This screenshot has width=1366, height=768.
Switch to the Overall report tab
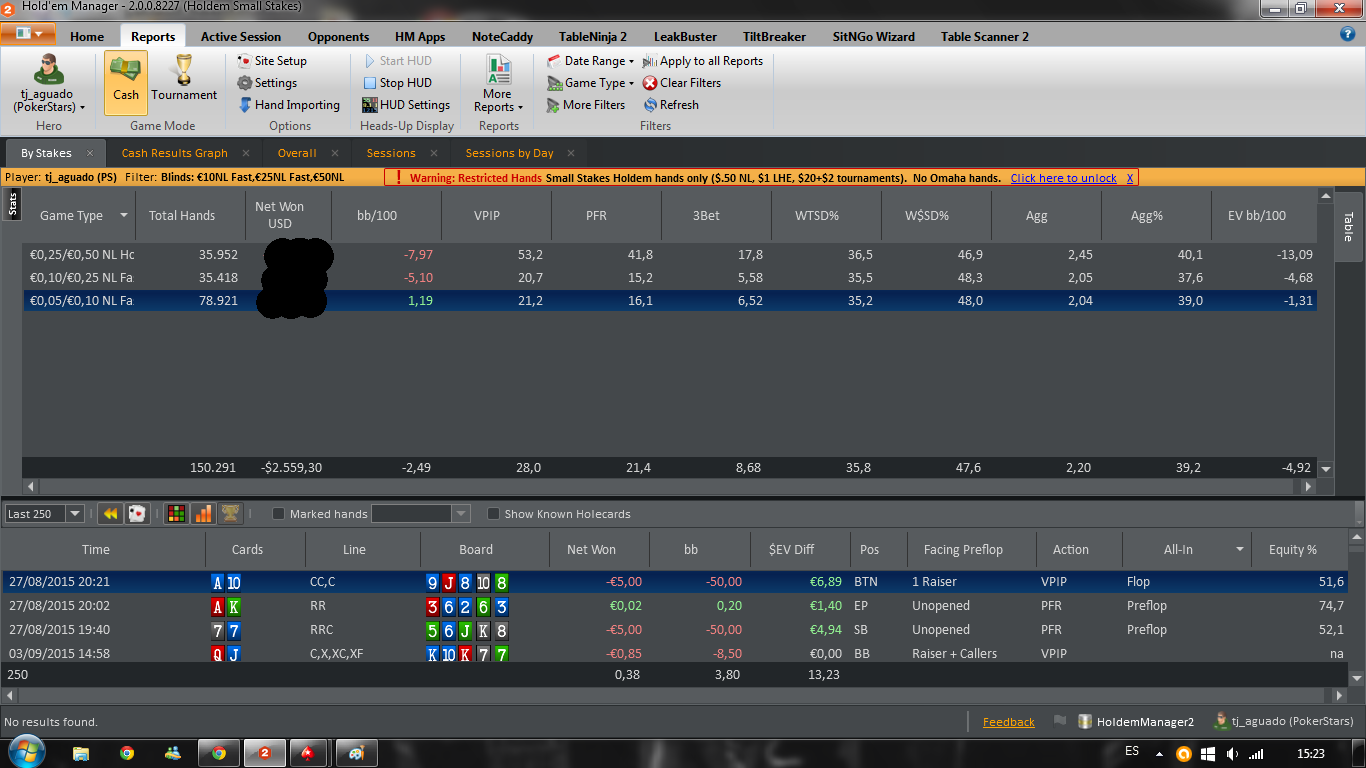[x=297, y=153]
